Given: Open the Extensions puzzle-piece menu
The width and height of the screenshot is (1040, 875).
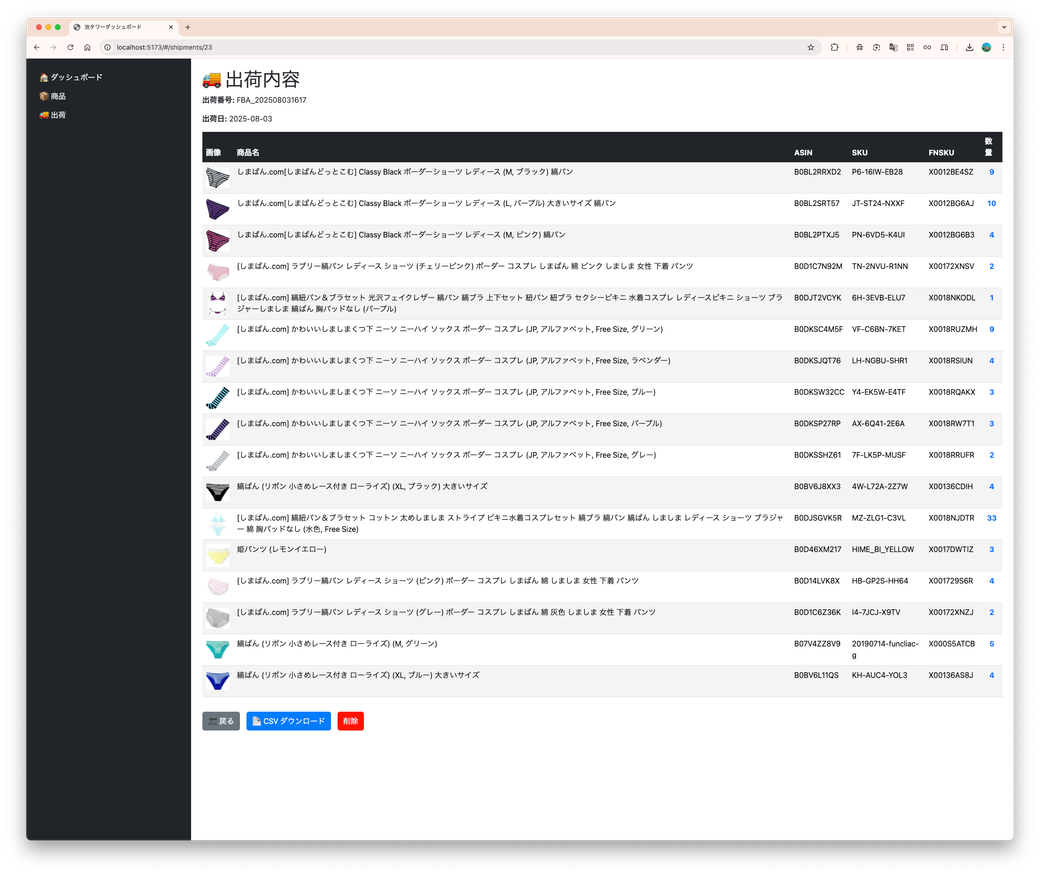Looking at the screenshot, I should [x=834, y=47].
